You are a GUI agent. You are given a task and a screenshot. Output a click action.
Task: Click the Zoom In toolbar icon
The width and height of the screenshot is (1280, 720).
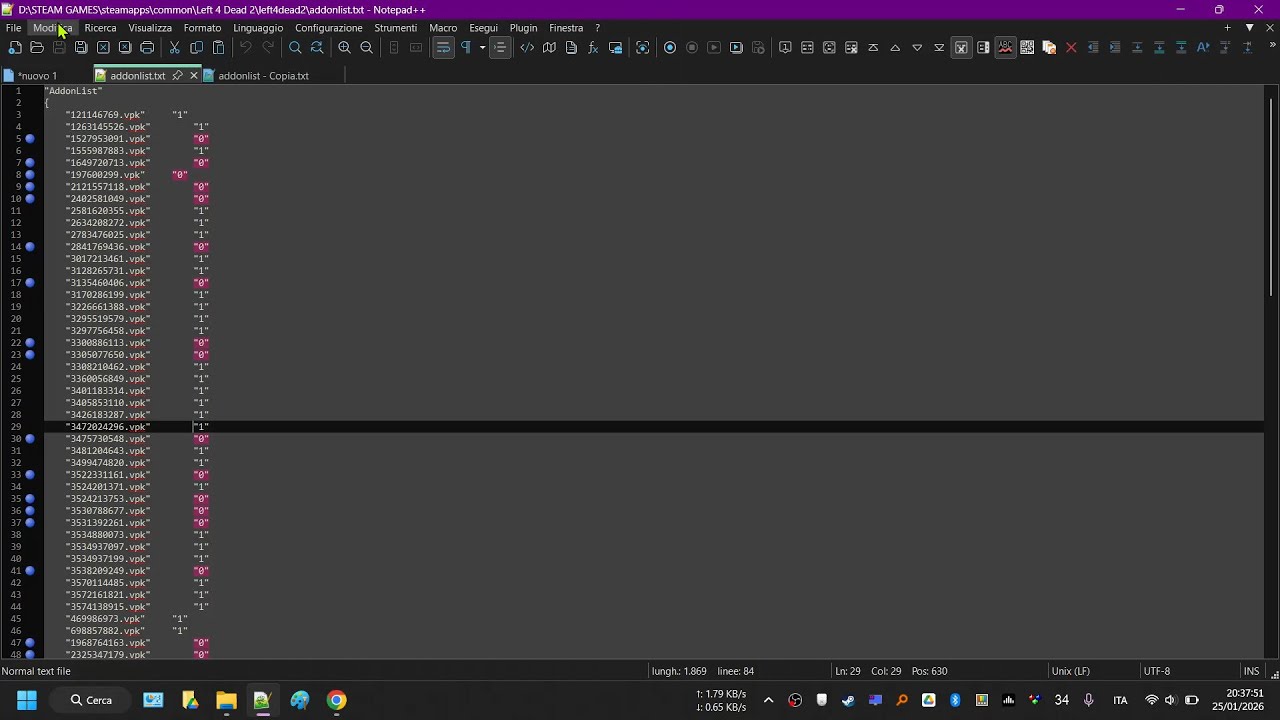tap(344, 47)
